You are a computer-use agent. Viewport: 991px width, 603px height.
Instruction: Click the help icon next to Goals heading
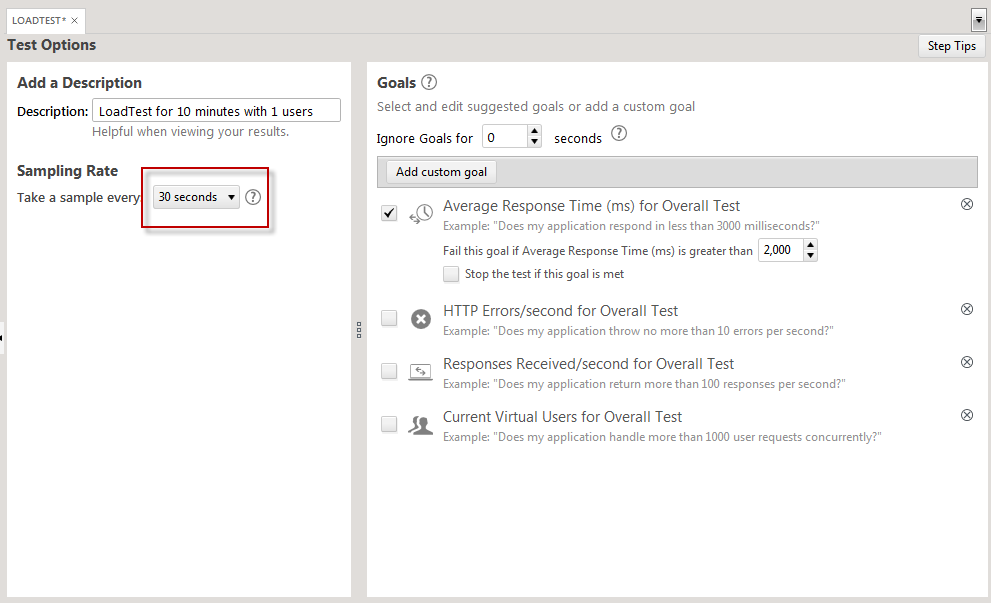[429, 82]
